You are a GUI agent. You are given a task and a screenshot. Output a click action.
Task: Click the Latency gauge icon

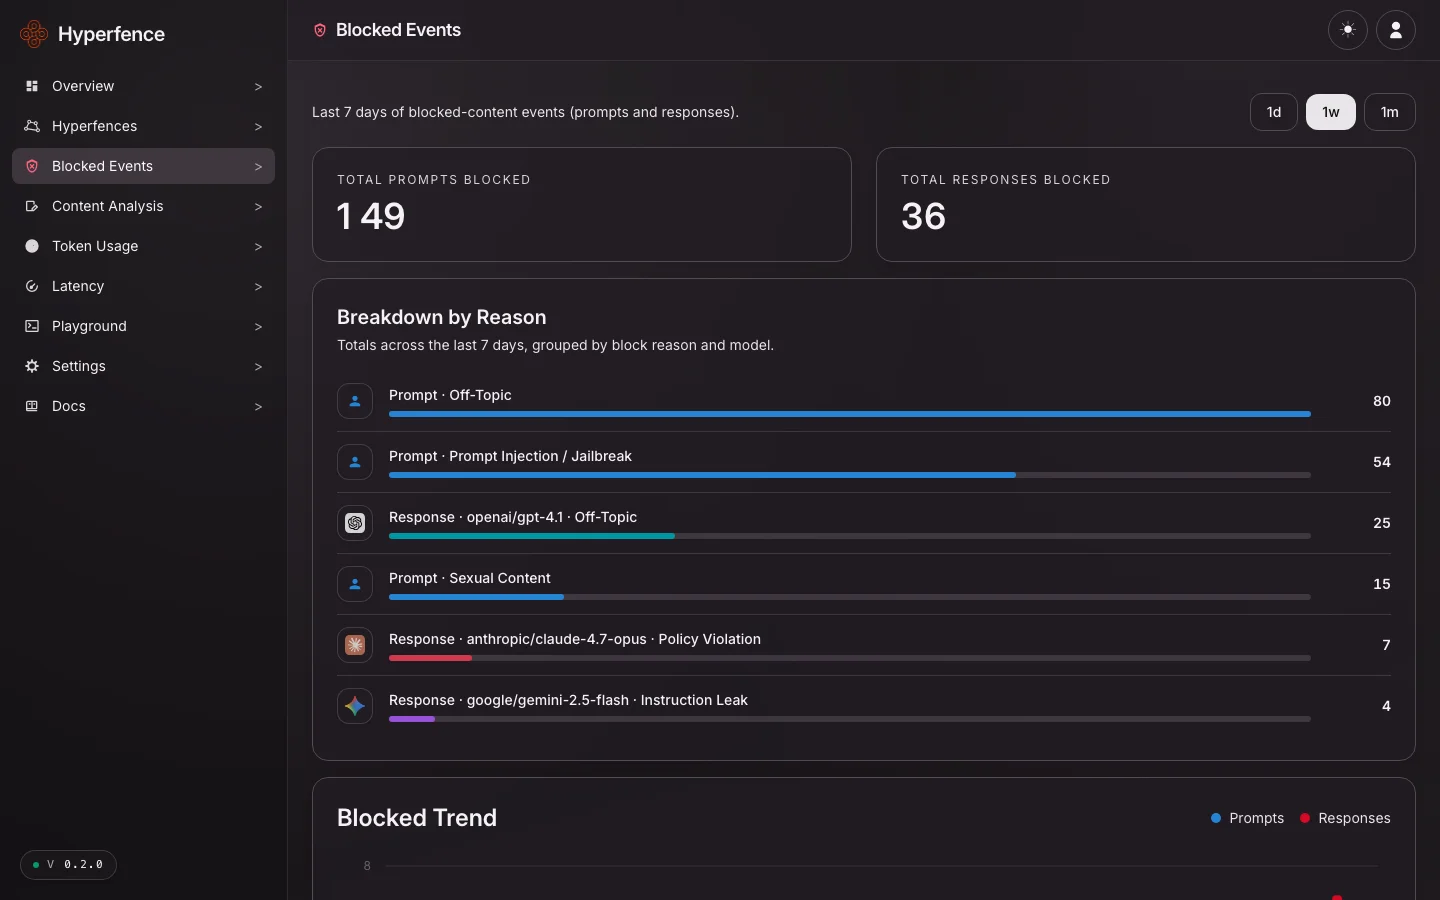point(32,286)
